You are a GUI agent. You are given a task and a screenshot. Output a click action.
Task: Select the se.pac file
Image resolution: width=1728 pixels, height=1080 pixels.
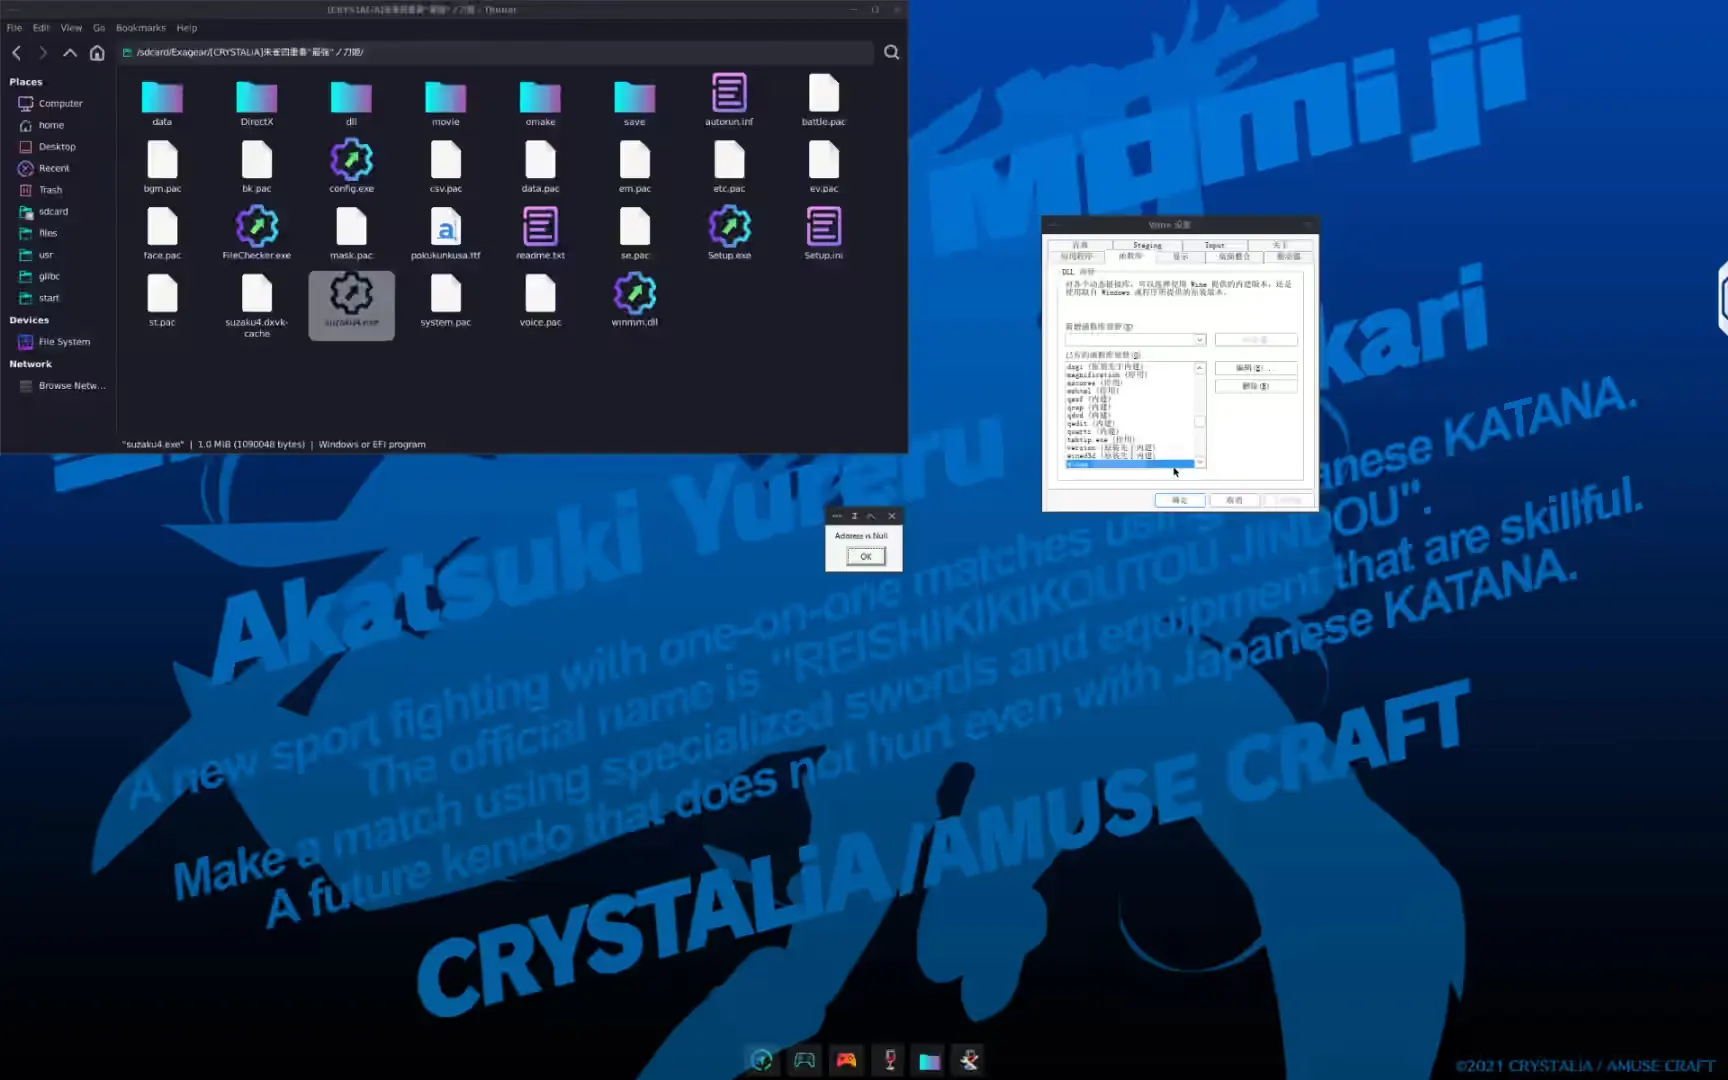pos(635,233)
